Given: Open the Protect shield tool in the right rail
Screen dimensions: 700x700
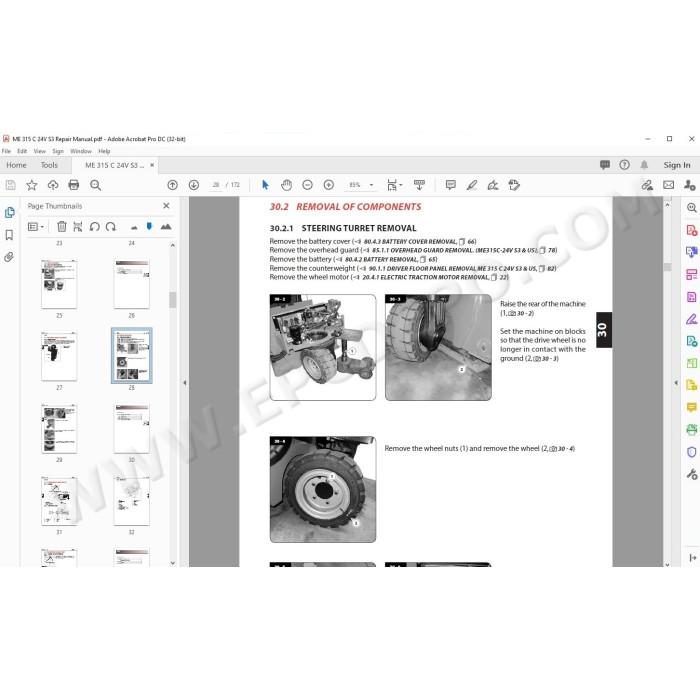Looking at the screenshot, I should click(692, 452).
